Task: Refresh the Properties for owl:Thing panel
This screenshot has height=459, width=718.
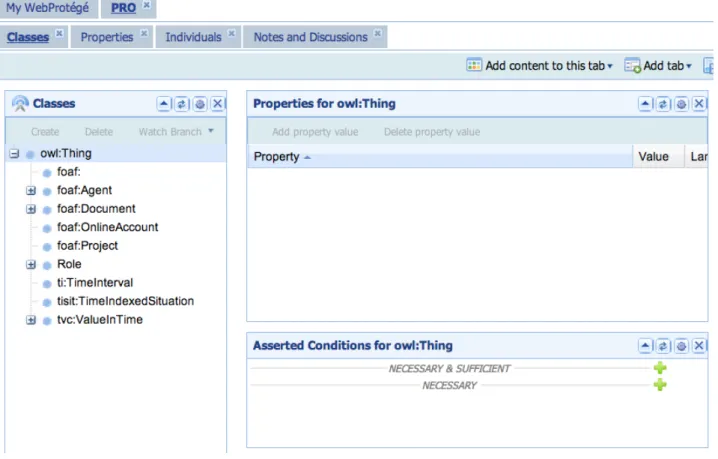Action: pyautogui.click(x=663, y=104)
